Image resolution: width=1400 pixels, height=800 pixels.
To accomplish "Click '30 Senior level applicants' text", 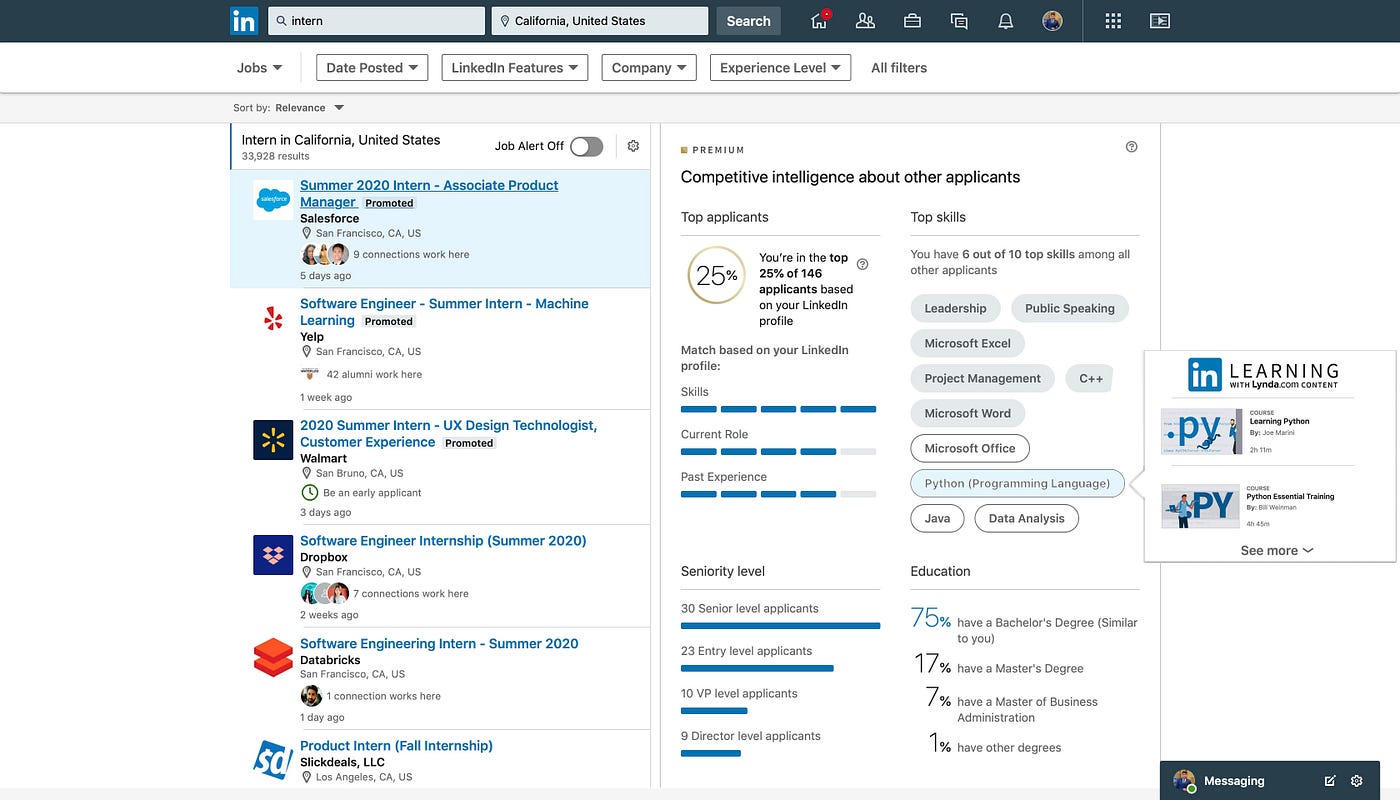I will pos(750,608).
